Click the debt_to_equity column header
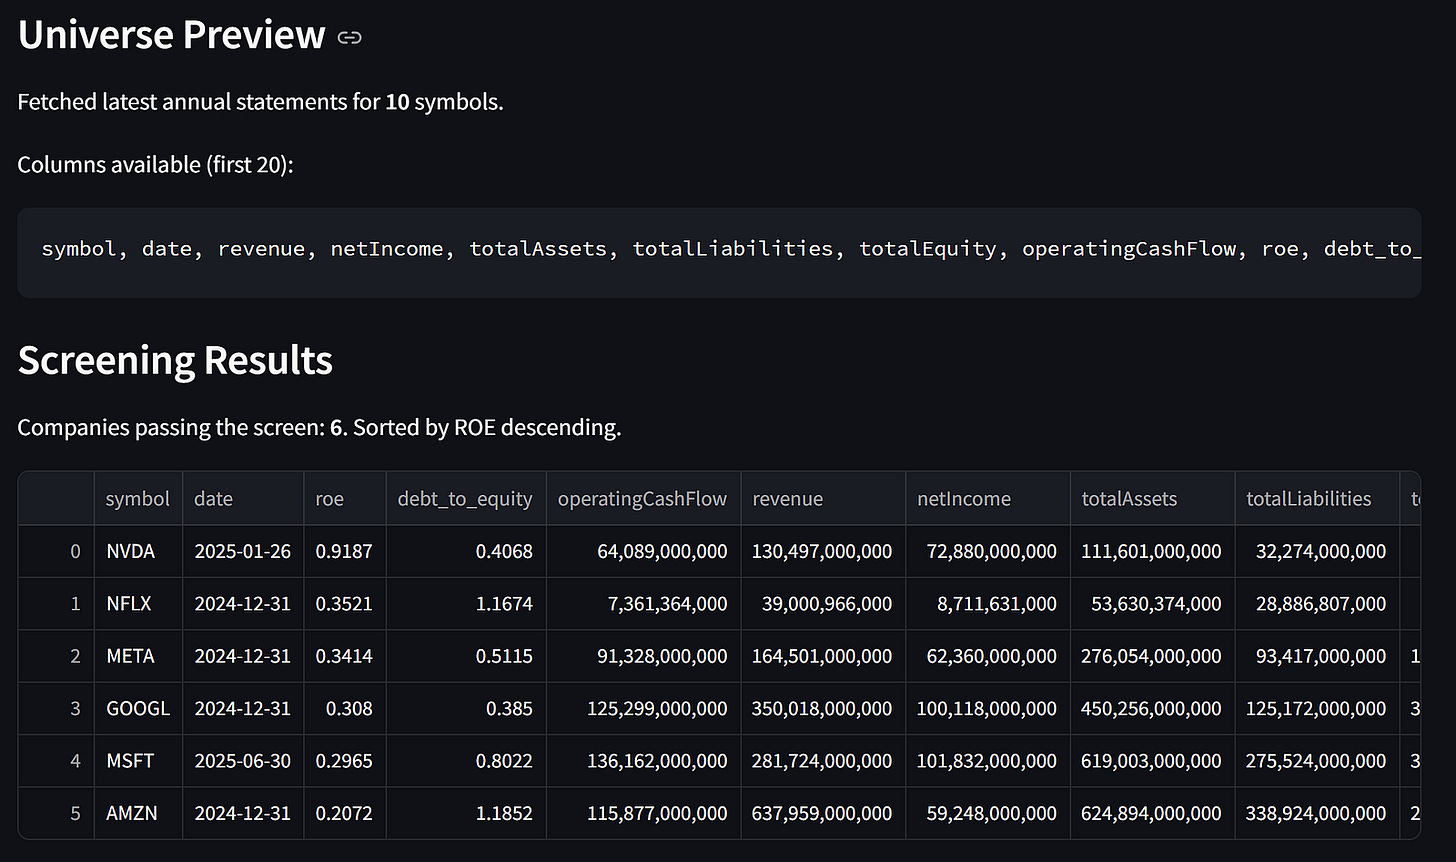 pos(466,498)
